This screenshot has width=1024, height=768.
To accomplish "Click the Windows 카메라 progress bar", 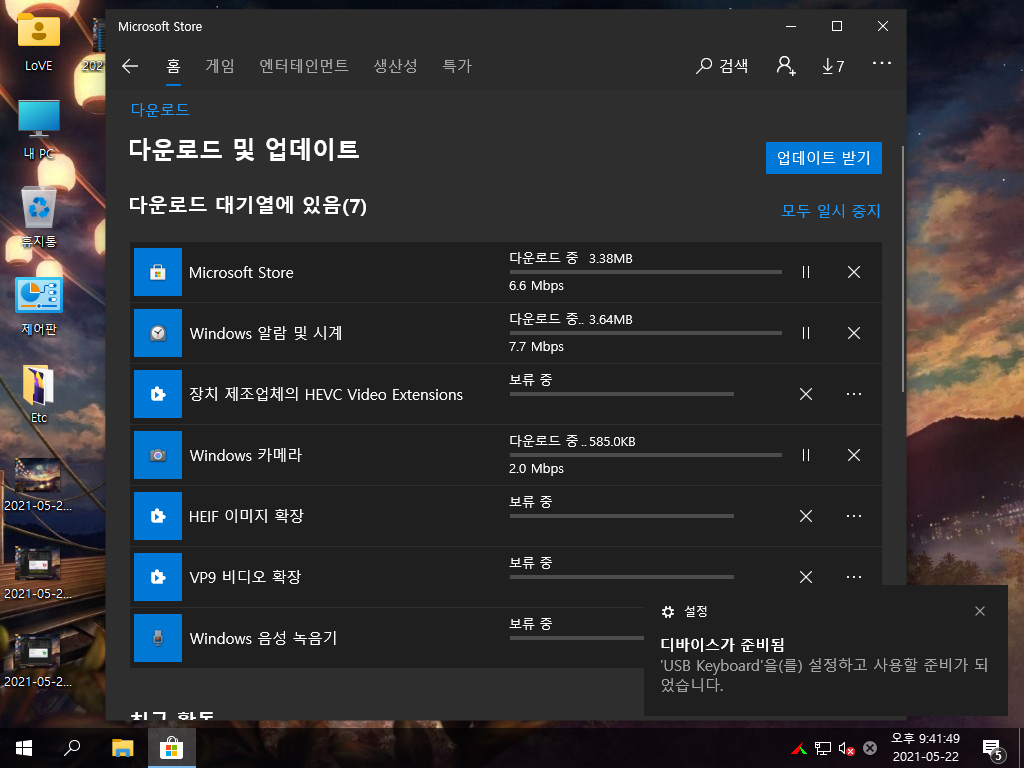I will tap(645, 455).
